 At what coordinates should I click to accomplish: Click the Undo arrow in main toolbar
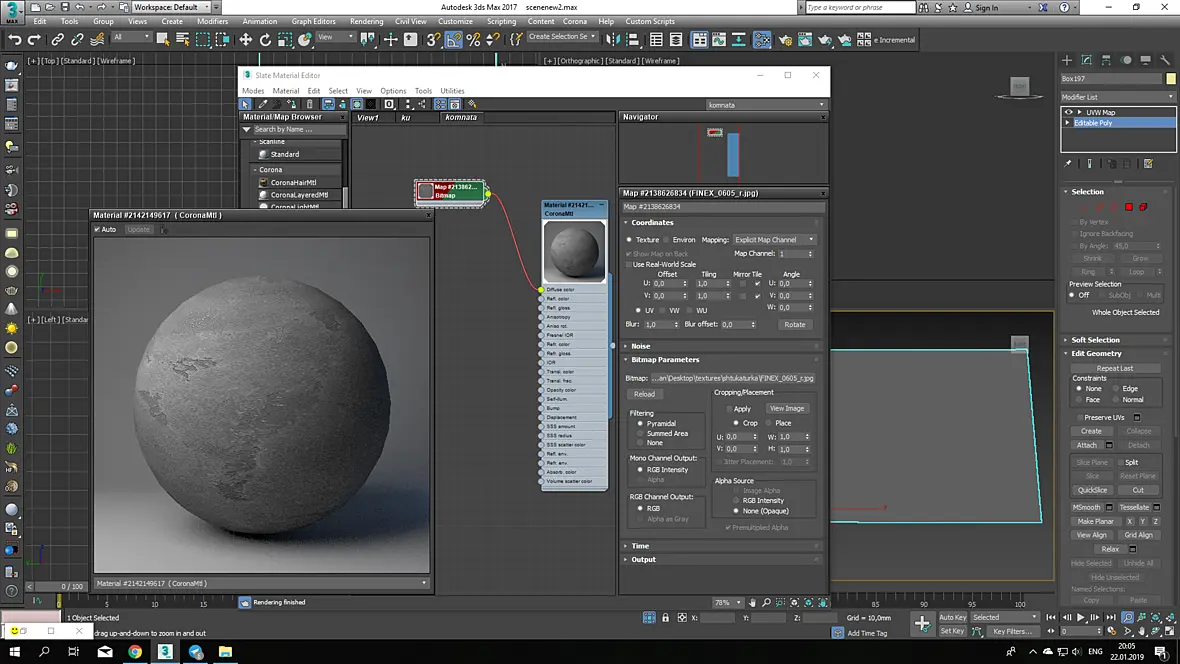point(14,39)
